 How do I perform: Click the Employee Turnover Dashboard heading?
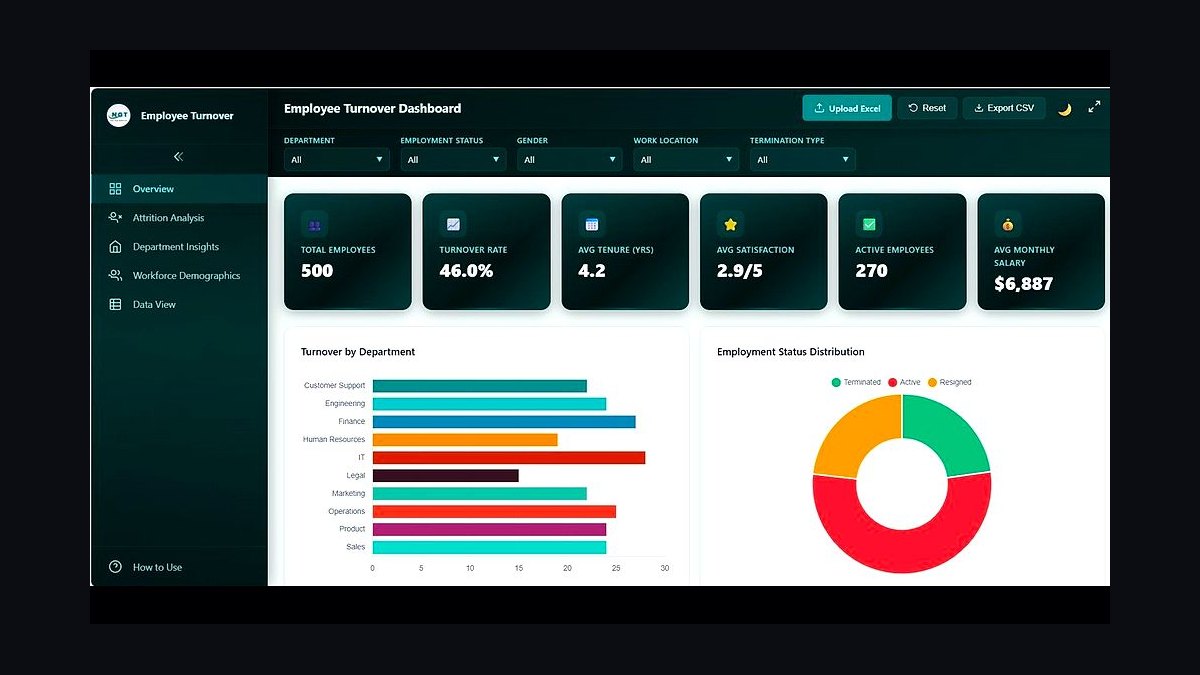[373, 108]
